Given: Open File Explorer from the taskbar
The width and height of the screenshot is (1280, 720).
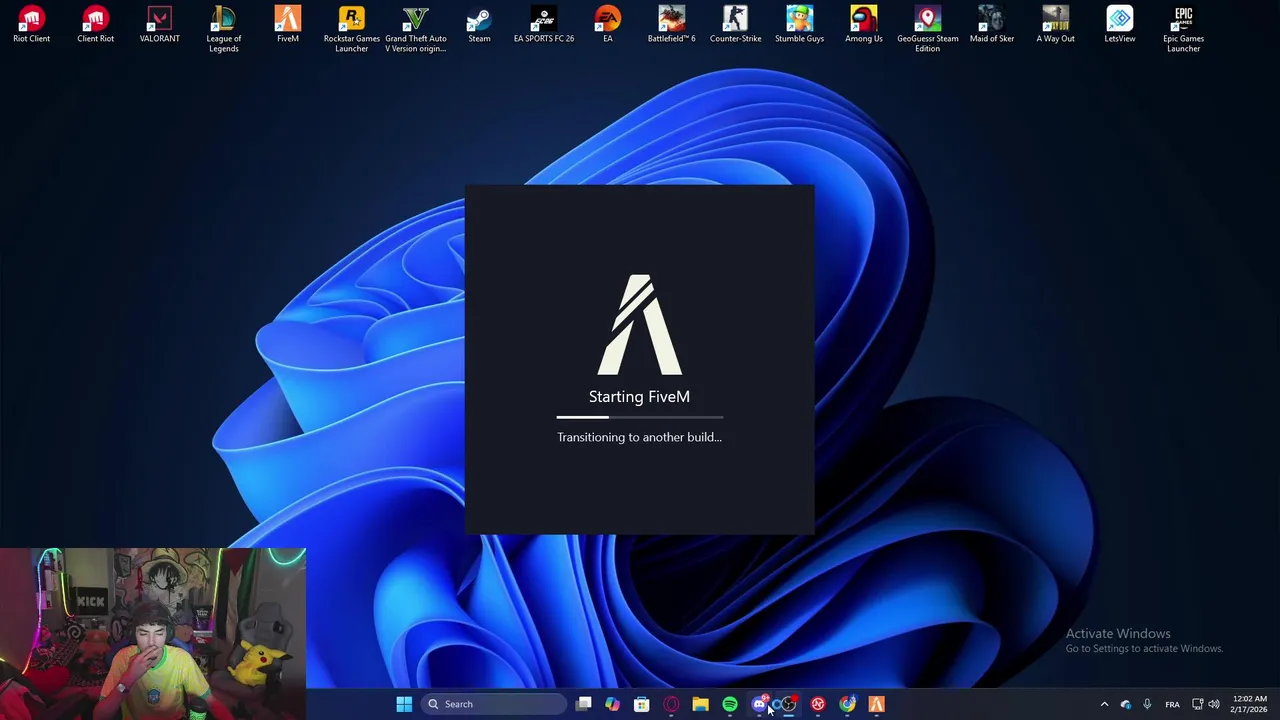Looking at the screenshot, I should click(700, 704).
